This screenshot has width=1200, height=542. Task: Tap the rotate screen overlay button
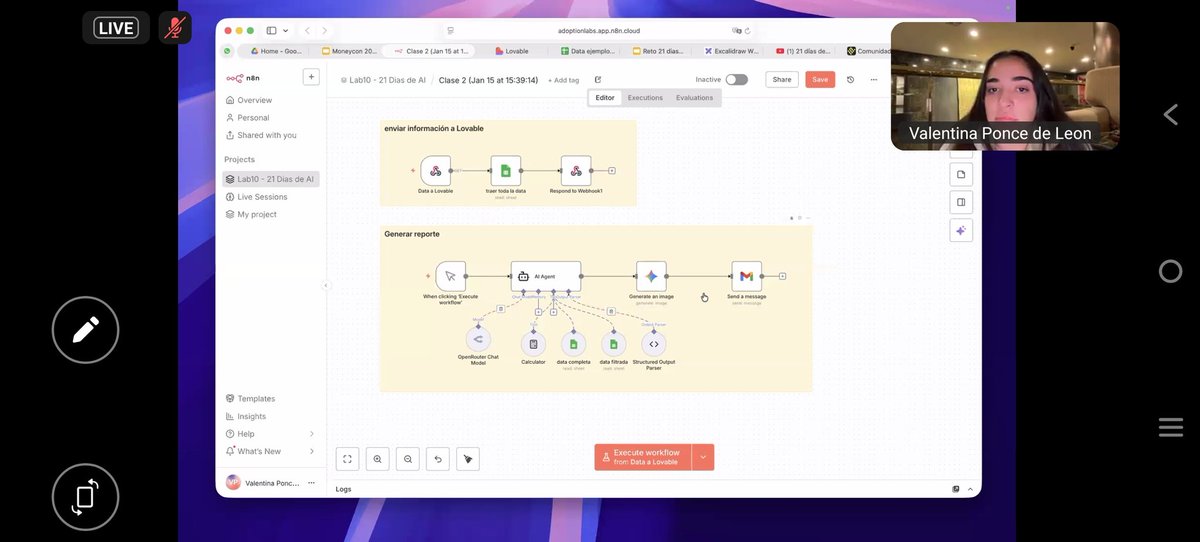coord(86,497)
